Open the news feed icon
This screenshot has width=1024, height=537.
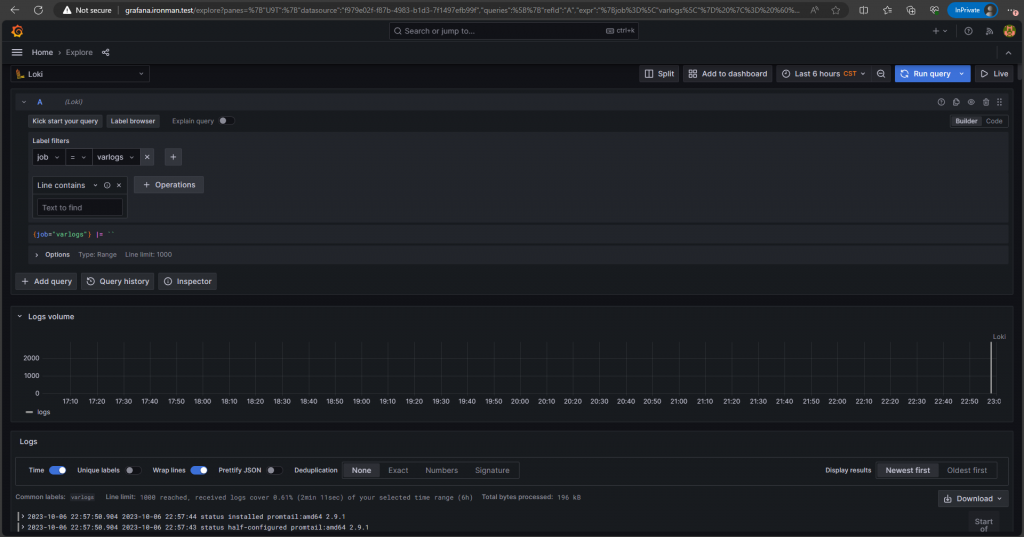[989, 31]
